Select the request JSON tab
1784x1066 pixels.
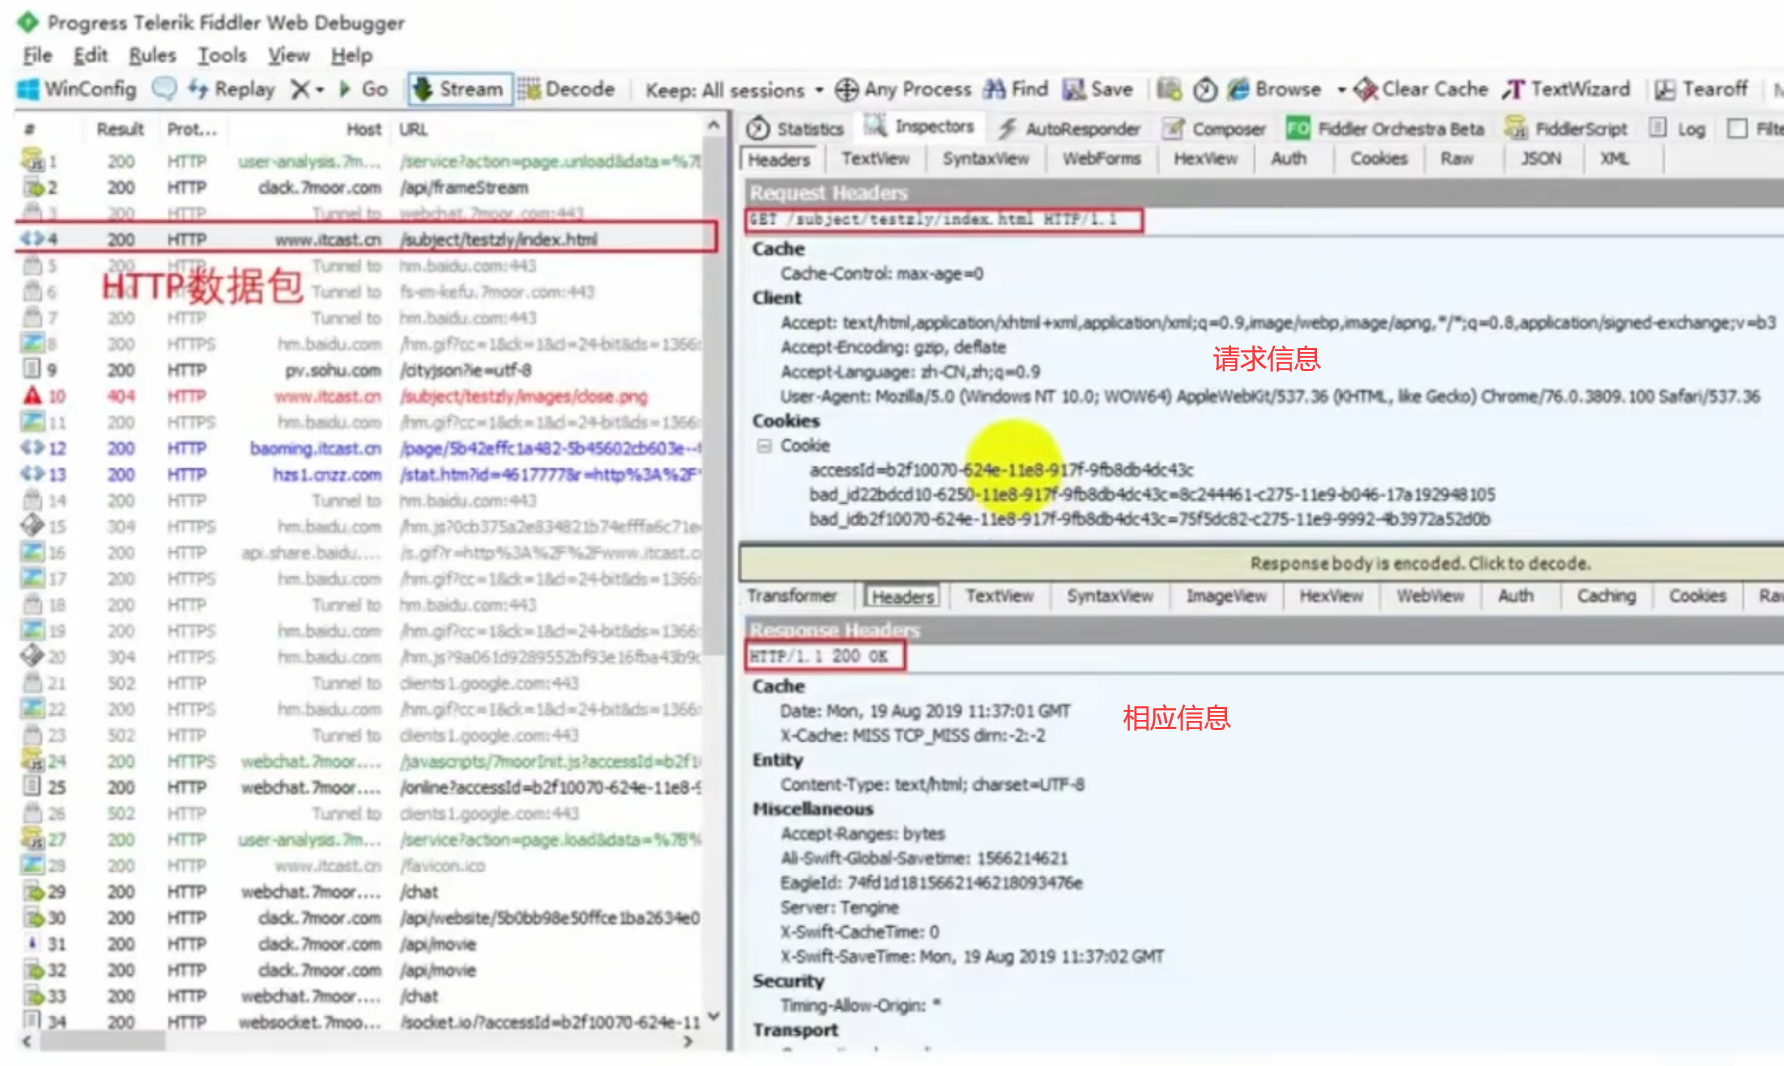pos(1540,159)
